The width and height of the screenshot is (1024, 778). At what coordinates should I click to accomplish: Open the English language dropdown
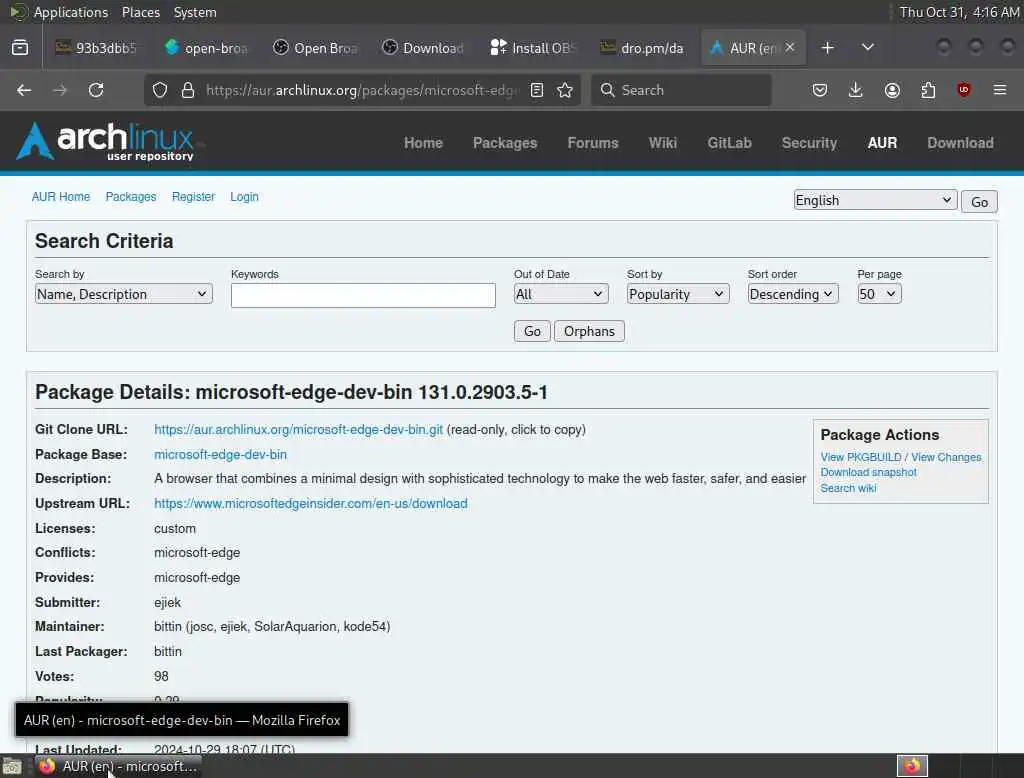pyautogui.click(x=875, y=200)
